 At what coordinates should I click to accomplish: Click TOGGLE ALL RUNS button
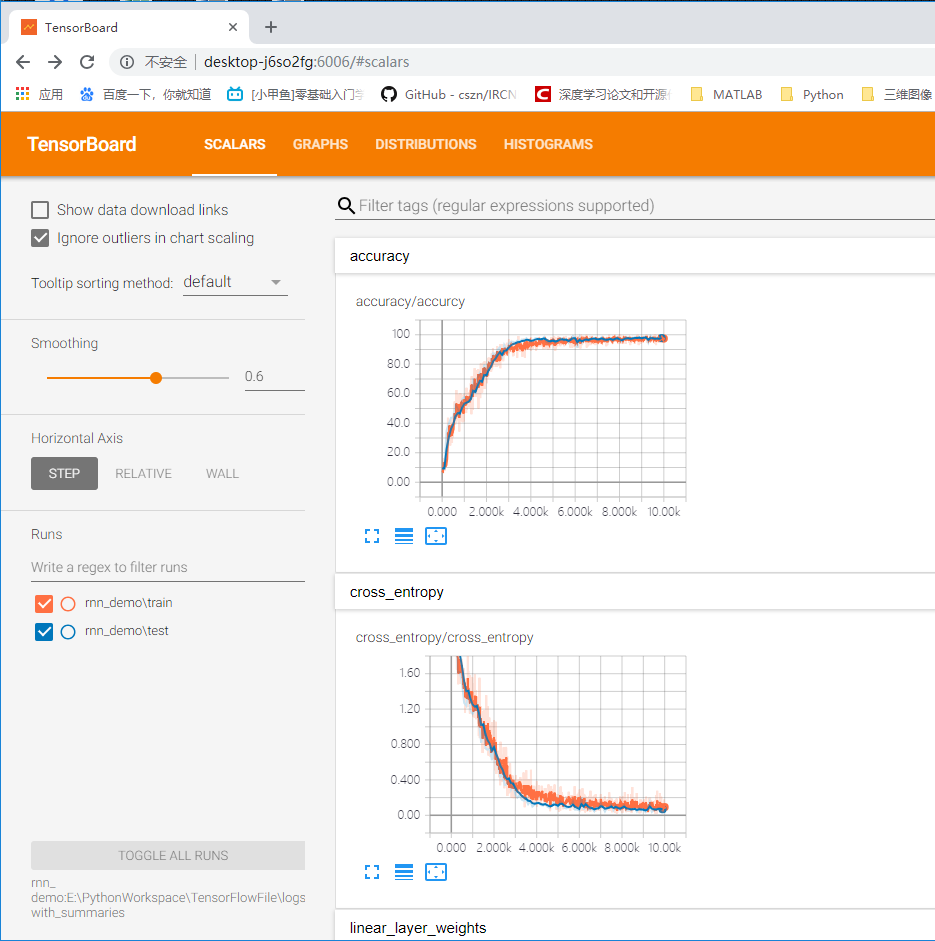[168, 855]
